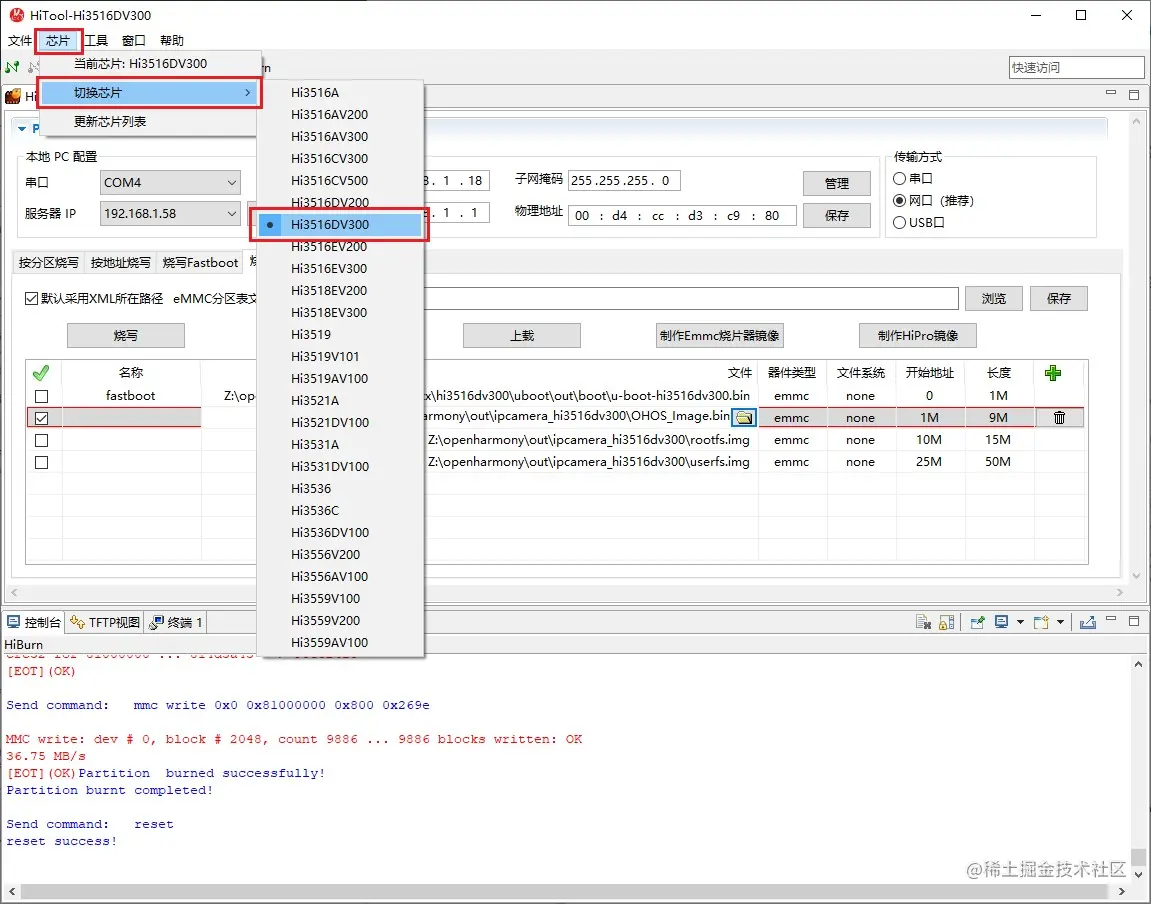Switch to 按分区烧写 tab

[48, 262]
